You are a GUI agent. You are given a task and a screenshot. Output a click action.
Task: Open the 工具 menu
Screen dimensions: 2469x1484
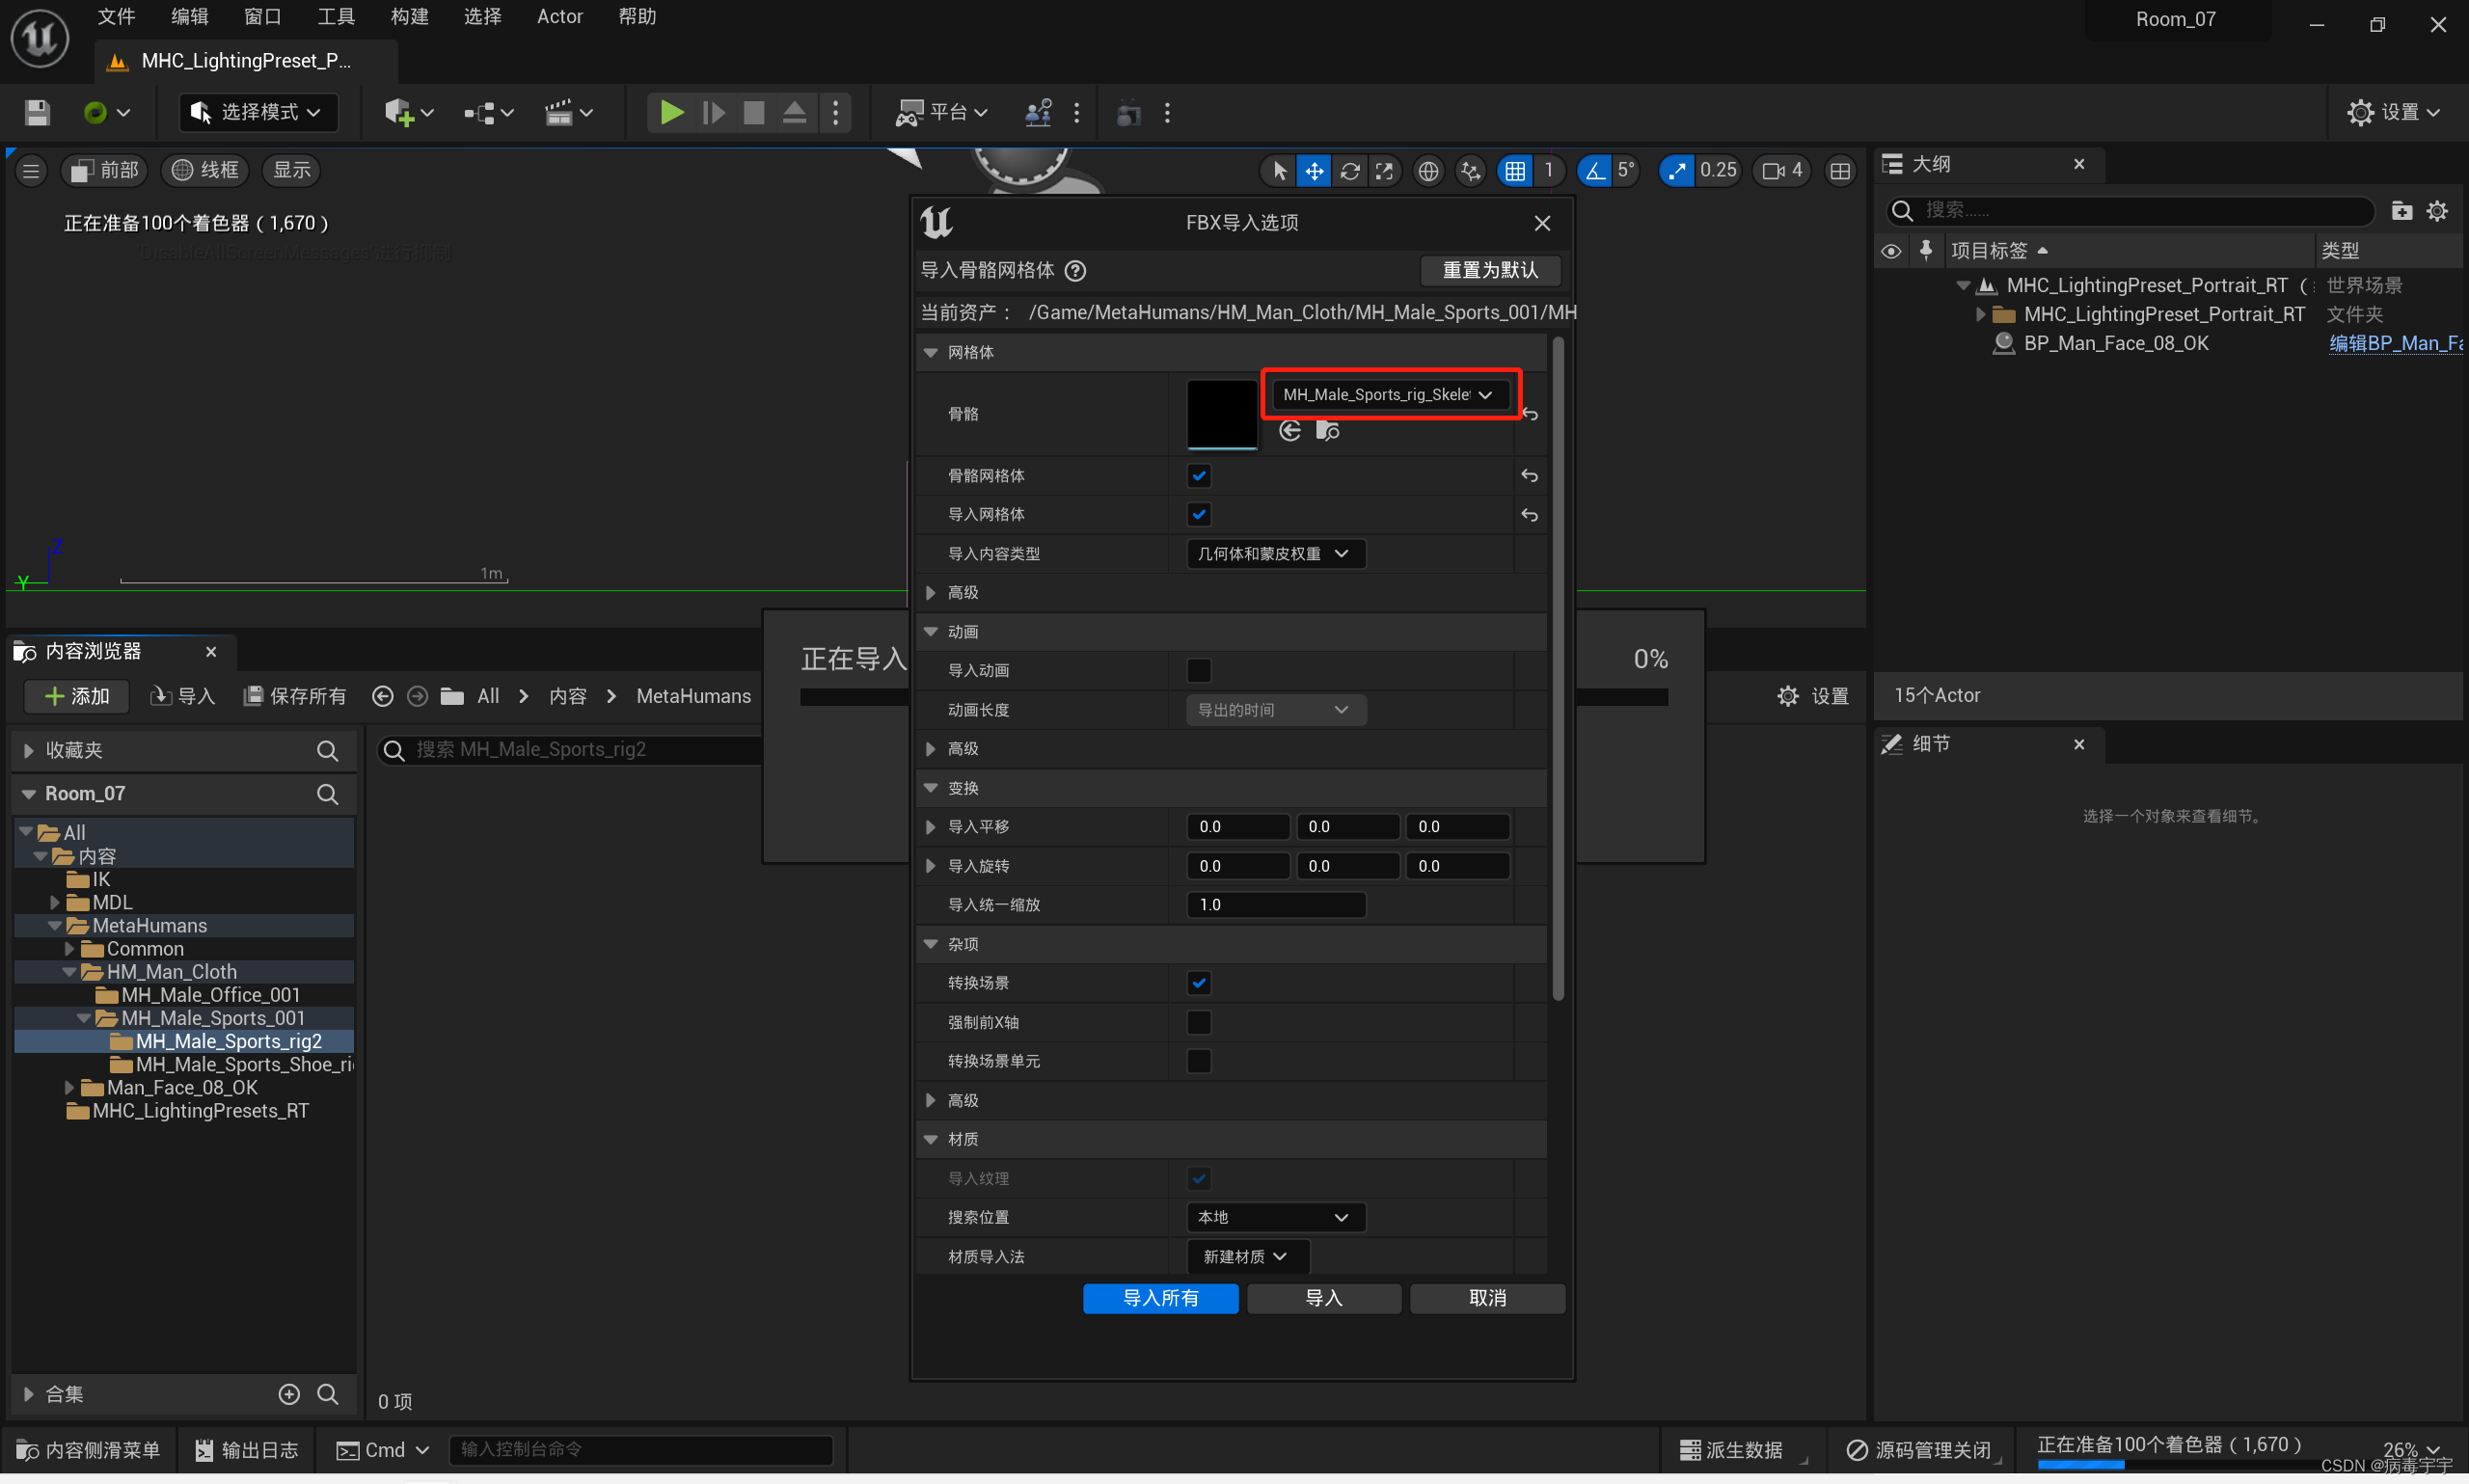tap(336, 17)
